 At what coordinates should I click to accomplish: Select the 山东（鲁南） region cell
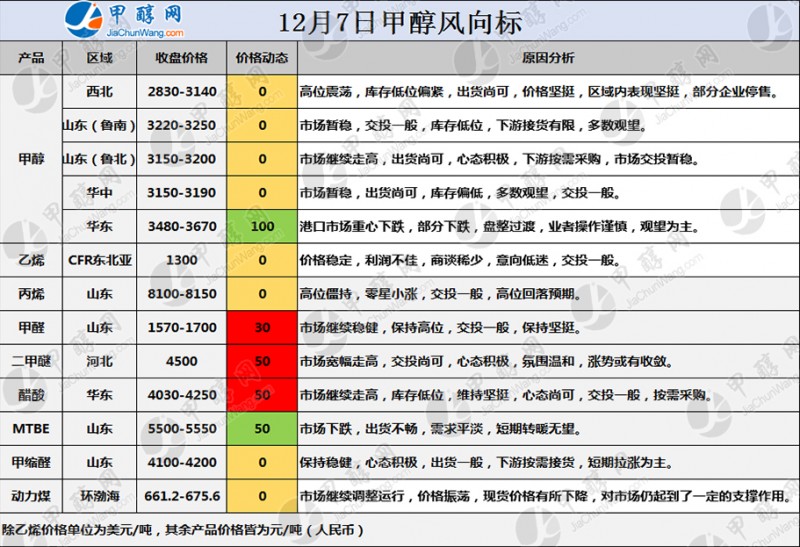click(99, 126)
